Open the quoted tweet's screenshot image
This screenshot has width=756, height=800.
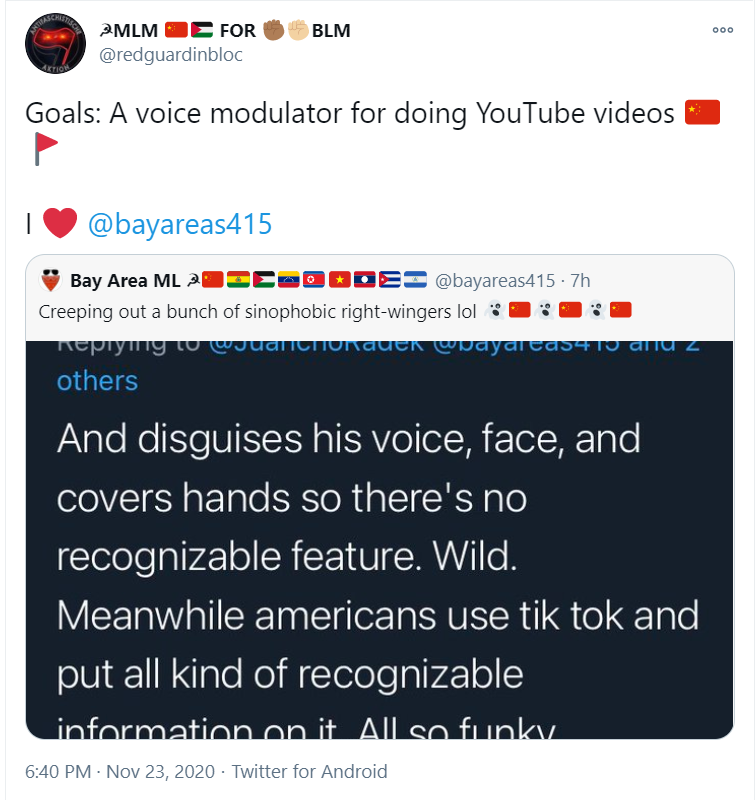[380, 540]
